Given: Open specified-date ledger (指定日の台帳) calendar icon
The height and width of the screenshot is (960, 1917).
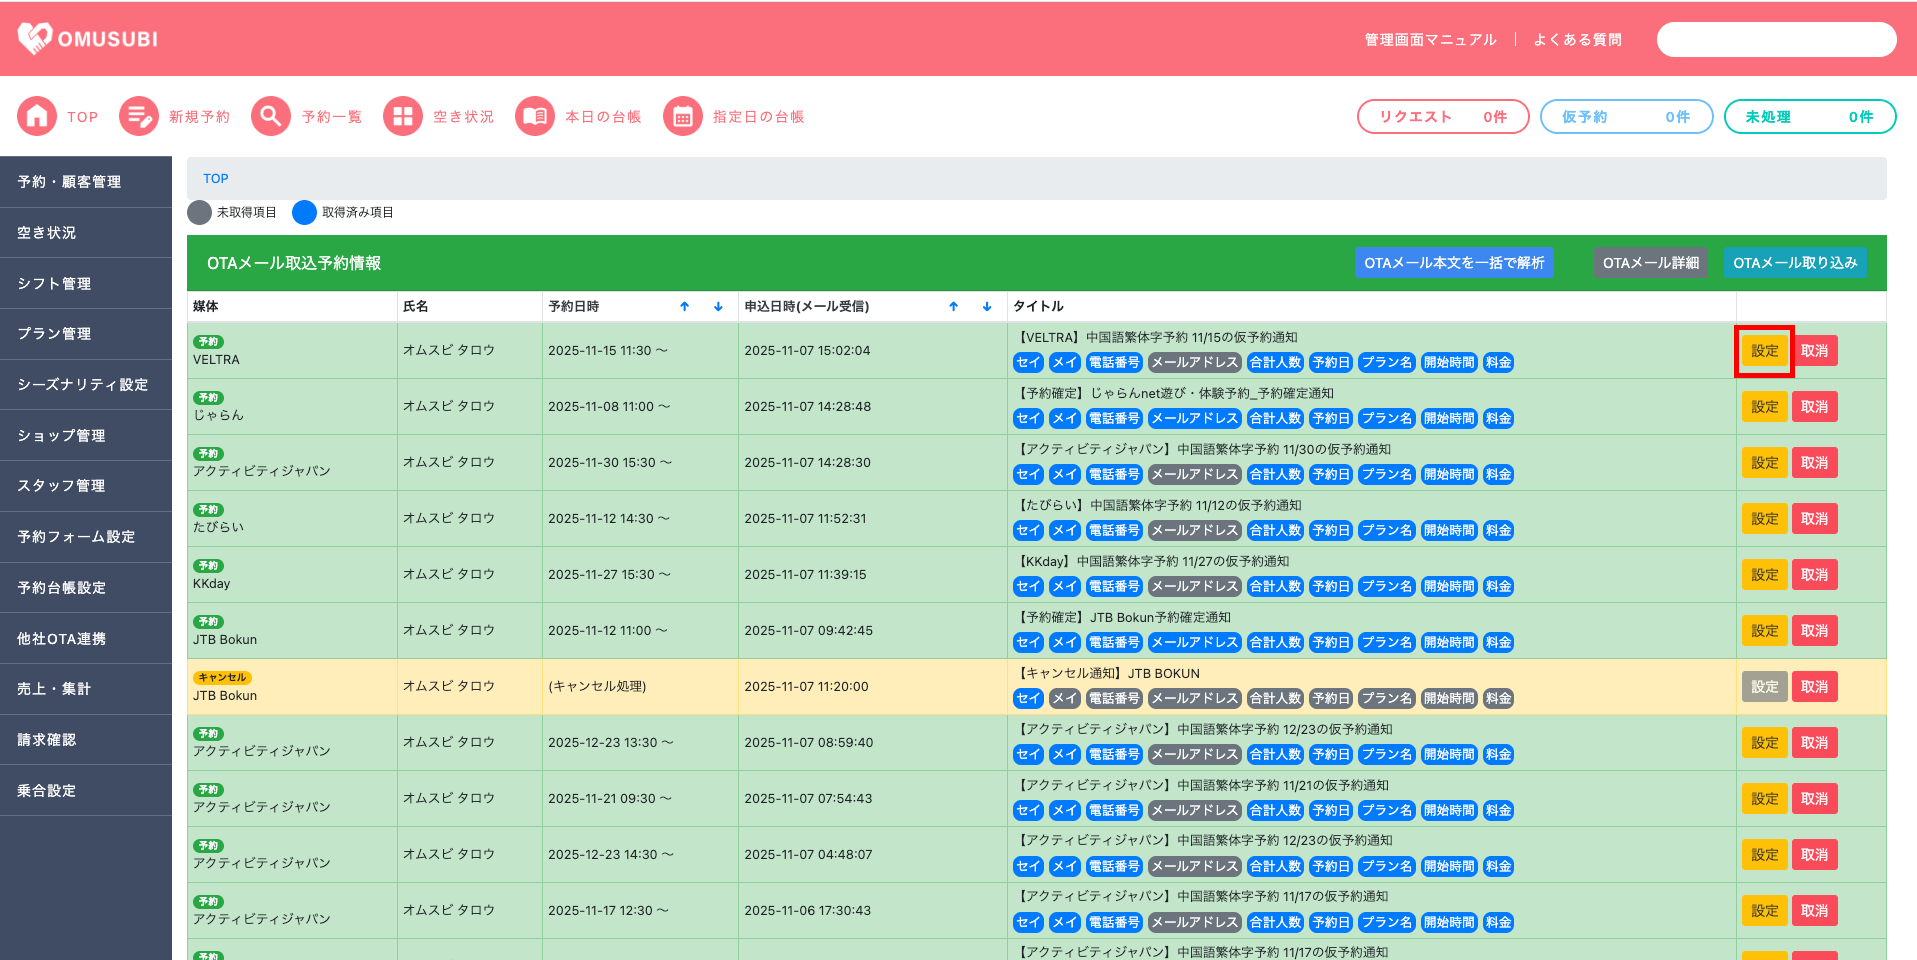Looking at the screenshot, I should [683, 116].
